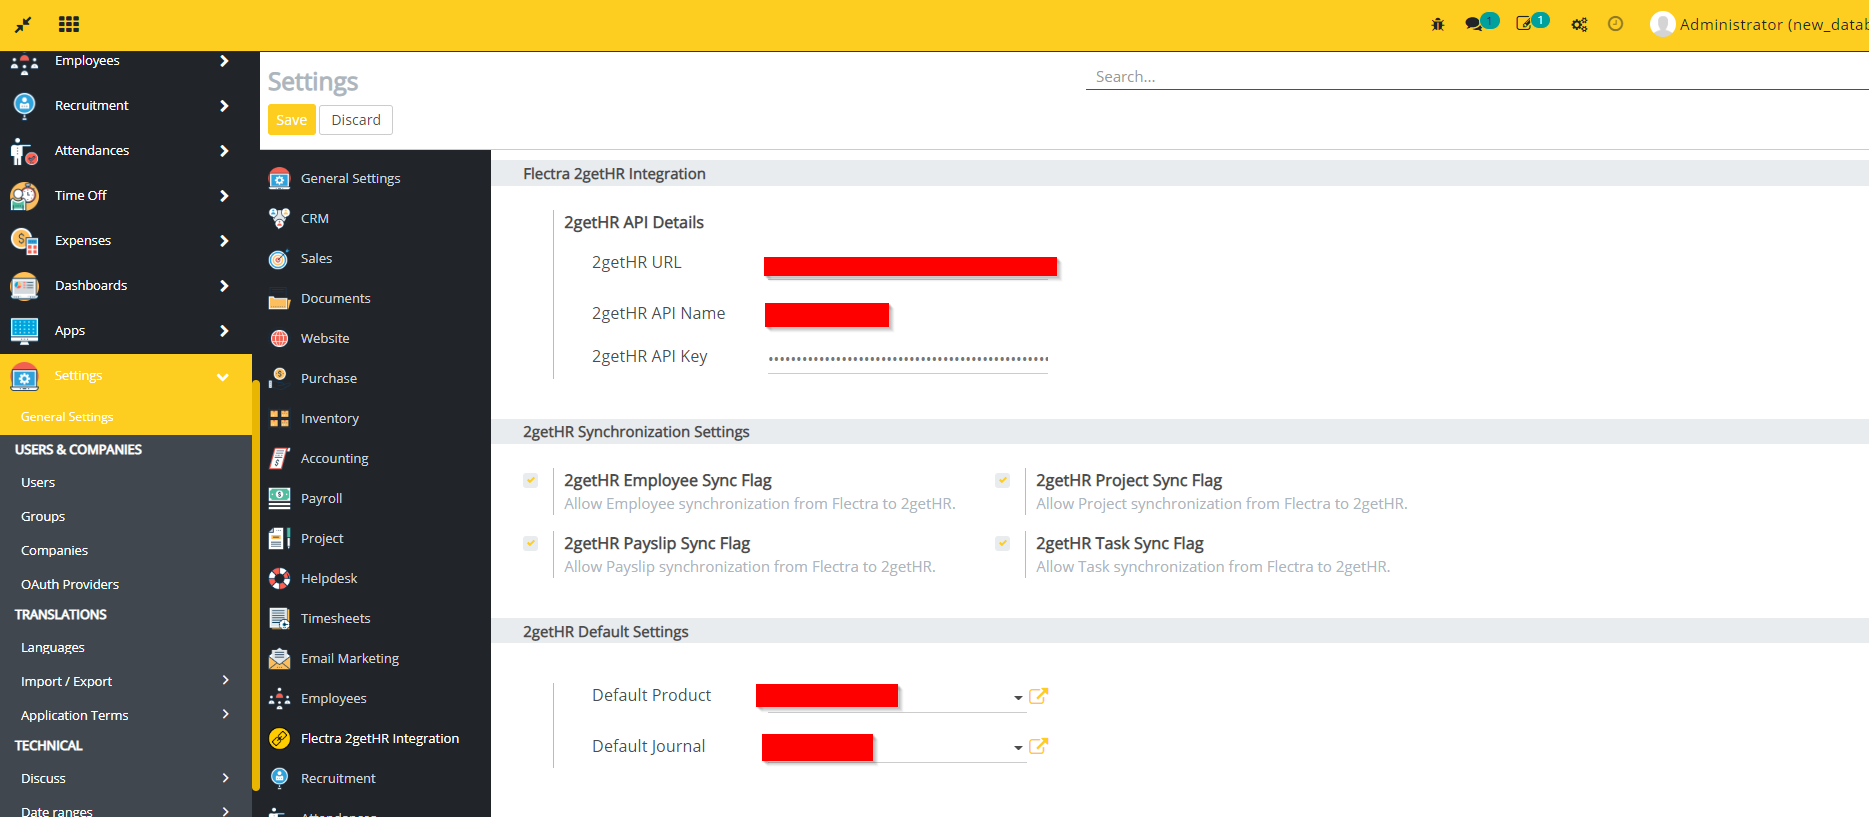This screenshot has height=817, width=1869.
Task: Open Users under Users & Companies
Action: click(38, 482)
